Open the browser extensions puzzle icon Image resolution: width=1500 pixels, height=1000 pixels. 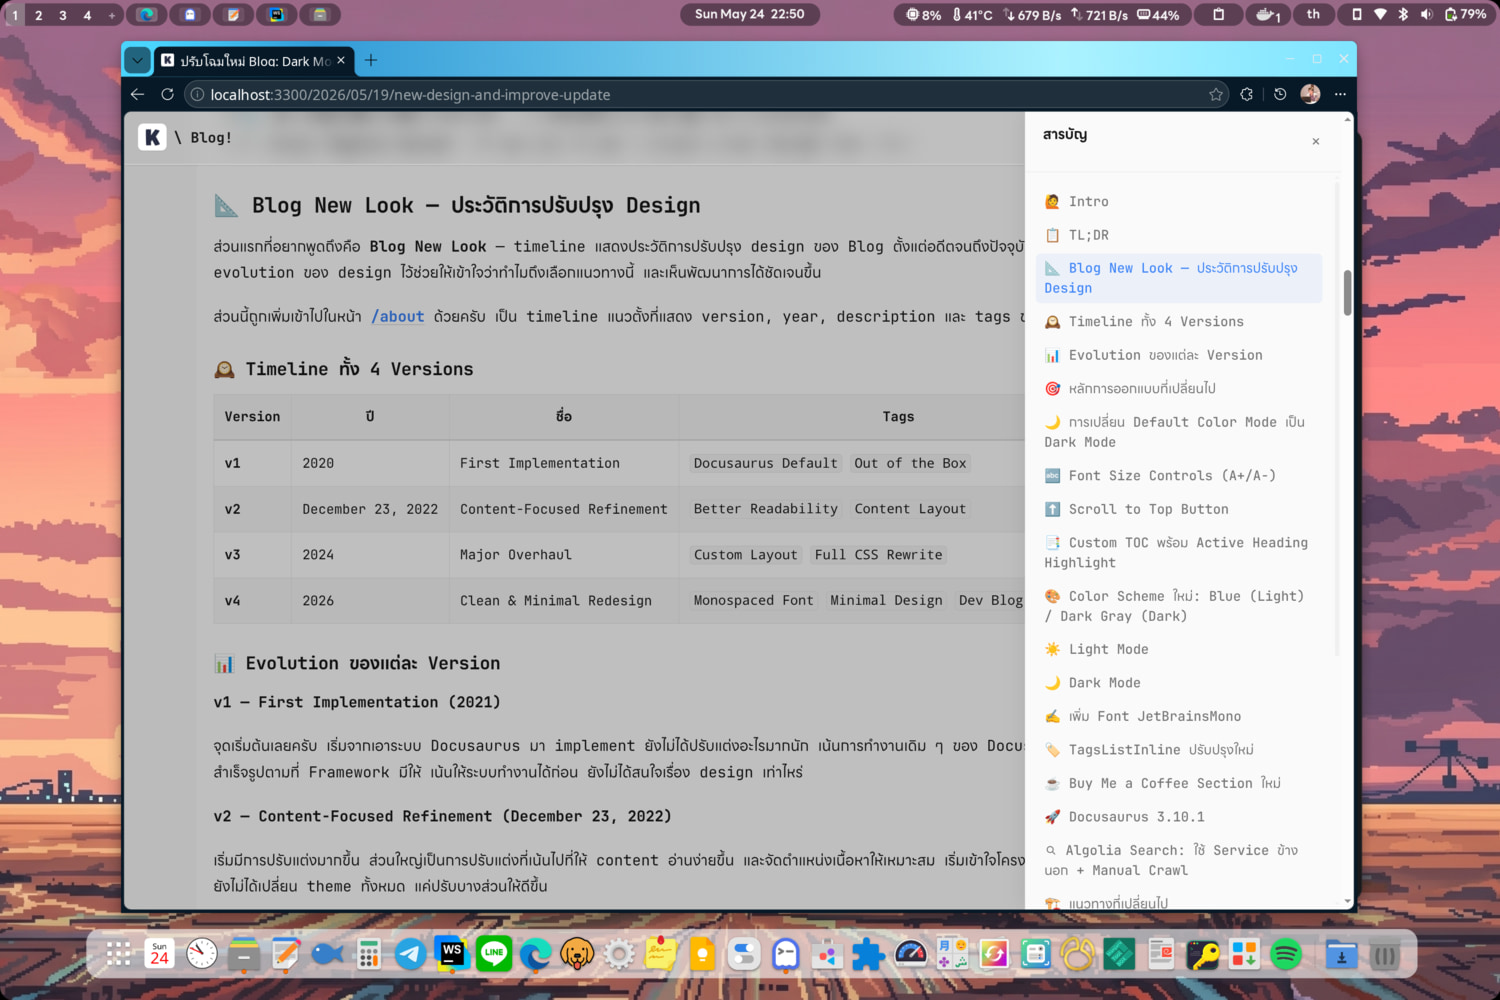click(1247, 94)
